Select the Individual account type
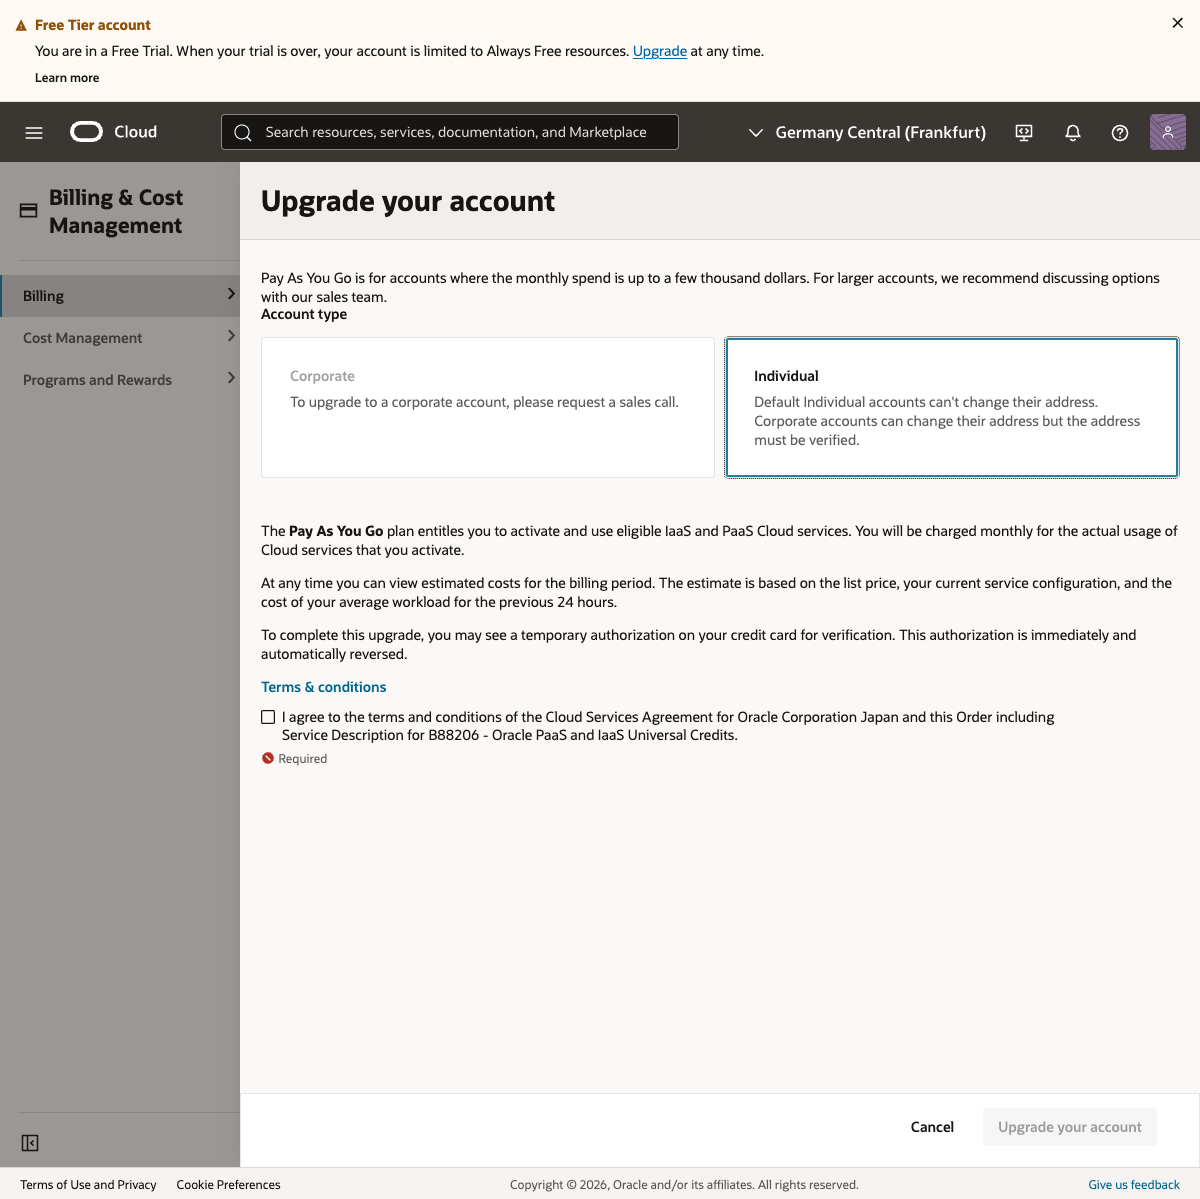Screen dimensions: 1200x1199 point(951,407)
